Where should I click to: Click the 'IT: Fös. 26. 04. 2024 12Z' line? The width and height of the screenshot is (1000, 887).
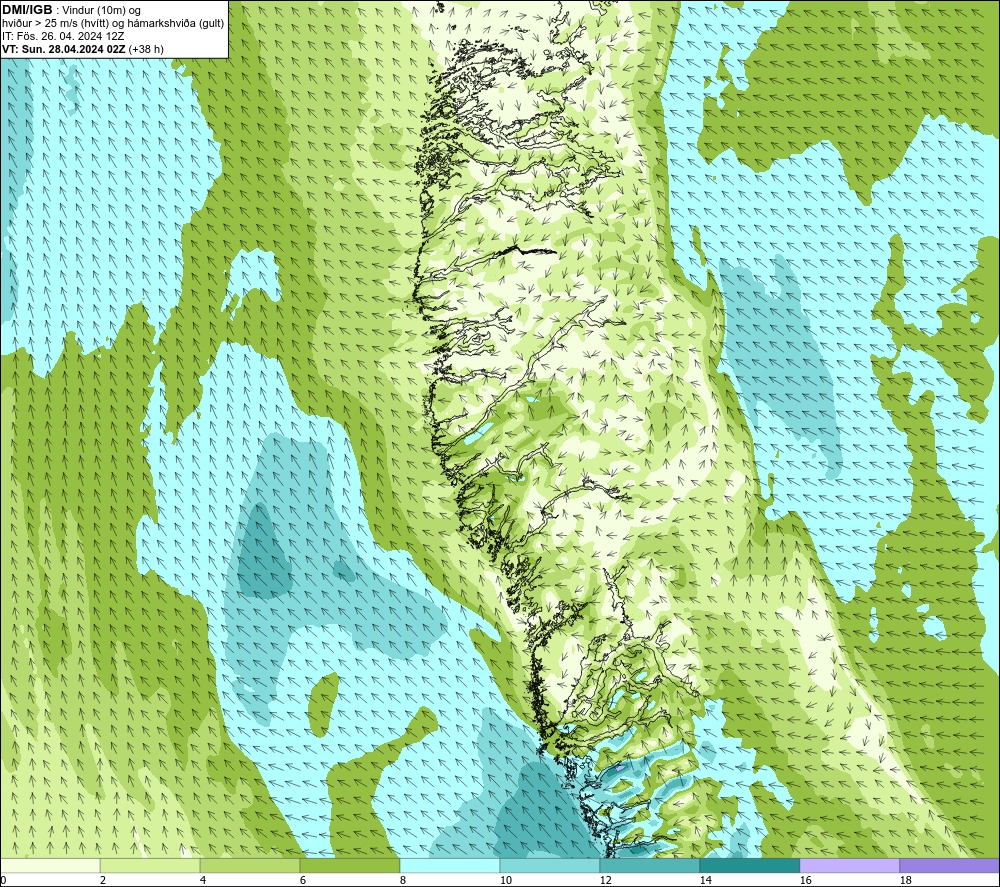point(63,36)
